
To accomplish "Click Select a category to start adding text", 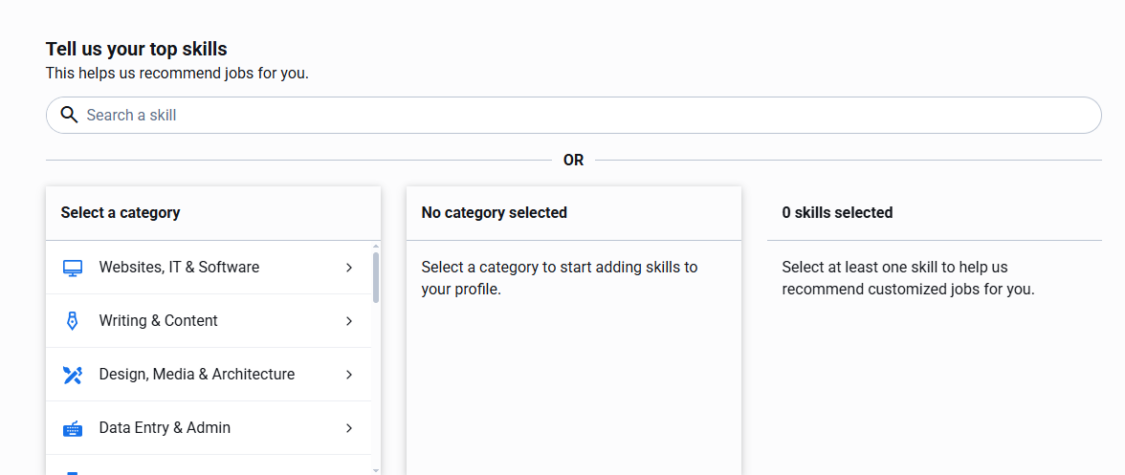I will click(560, 278).
